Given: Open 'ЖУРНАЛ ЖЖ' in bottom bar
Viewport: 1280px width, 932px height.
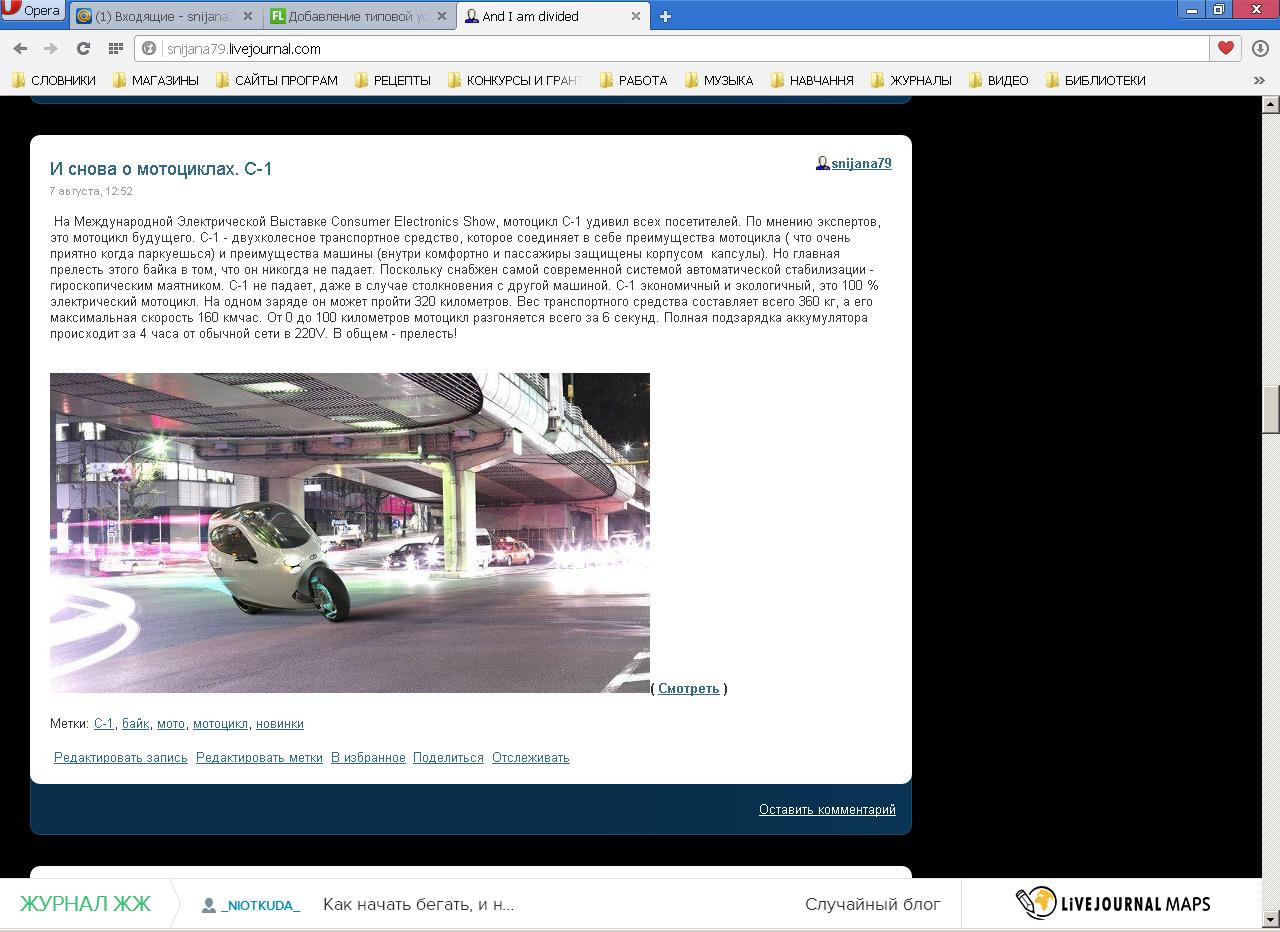Looking at the screenshot, I should 86,904.
